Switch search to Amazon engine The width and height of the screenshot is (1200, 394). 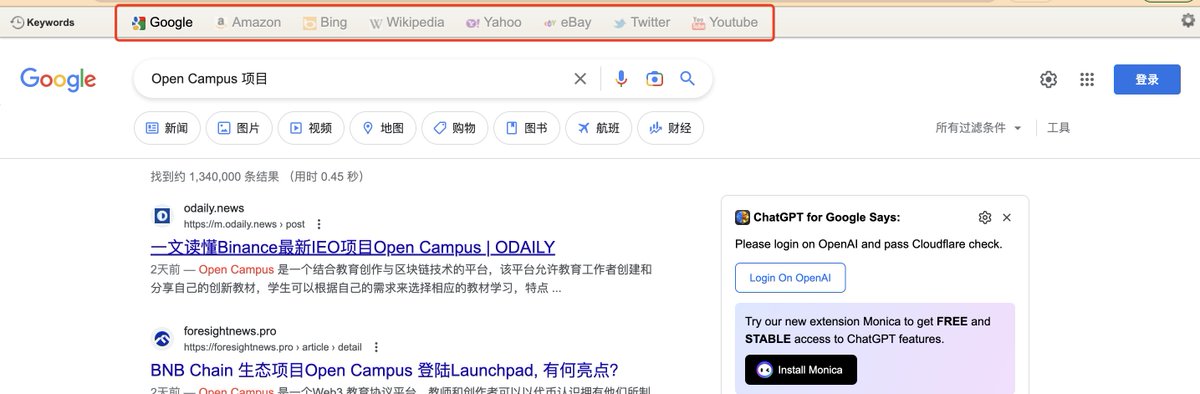(x=248, y=22)
